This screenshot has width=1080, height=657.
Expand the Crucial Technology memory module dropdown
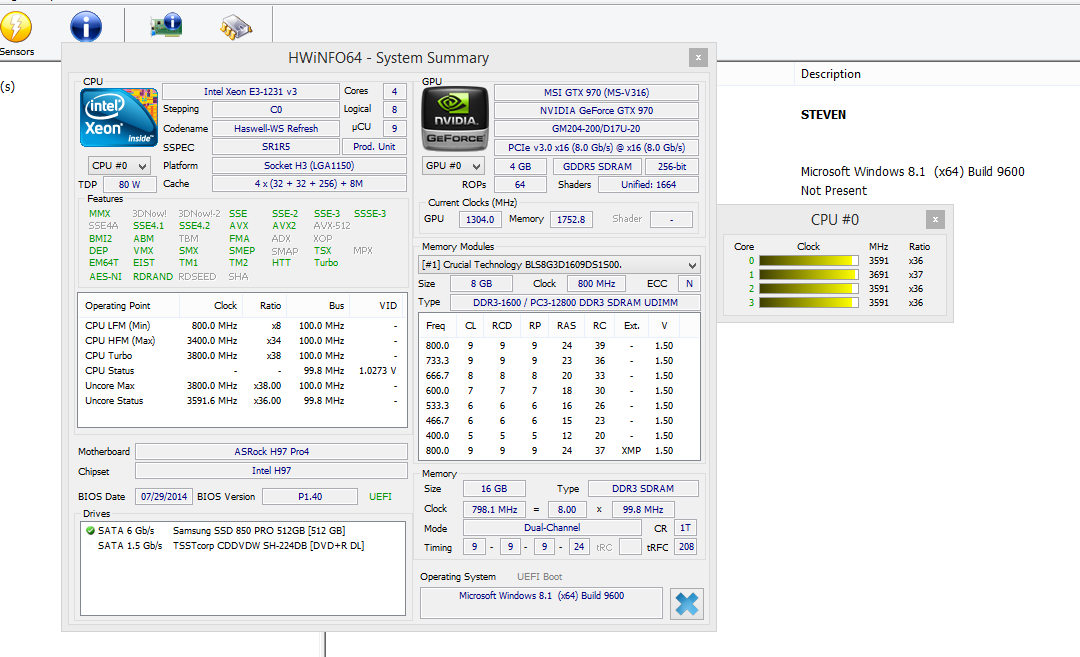(x=559, y=264)
